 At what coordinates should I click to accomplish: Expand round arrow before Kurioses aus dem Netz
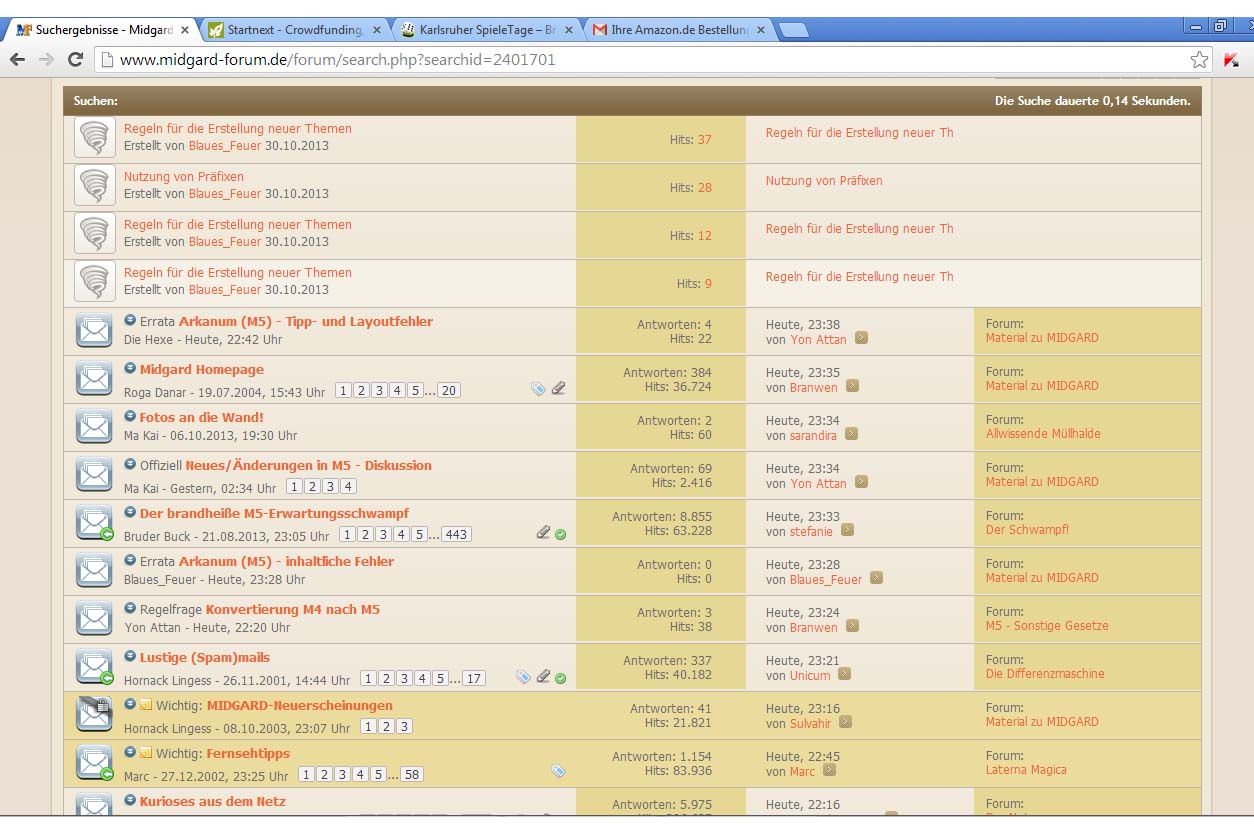[x=130, y=800]
